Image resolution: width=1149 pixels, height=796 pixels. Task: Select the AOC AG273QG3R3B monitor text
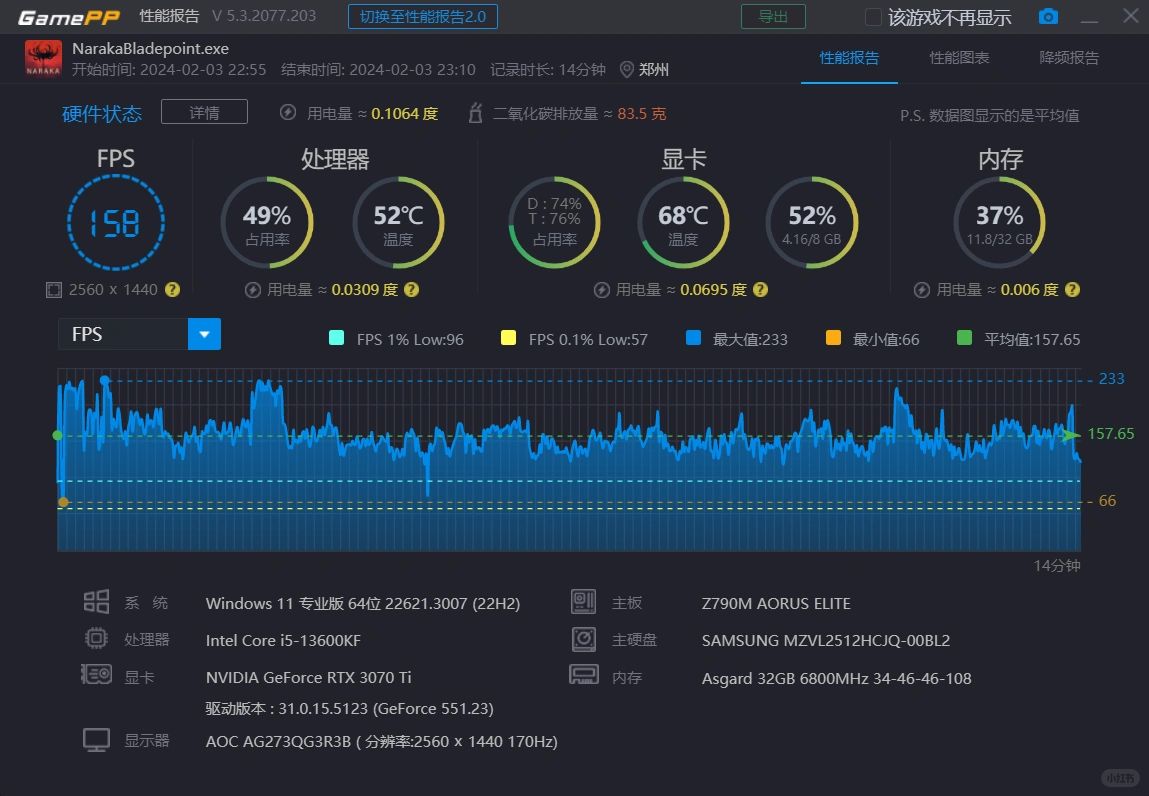coord(381,741)
